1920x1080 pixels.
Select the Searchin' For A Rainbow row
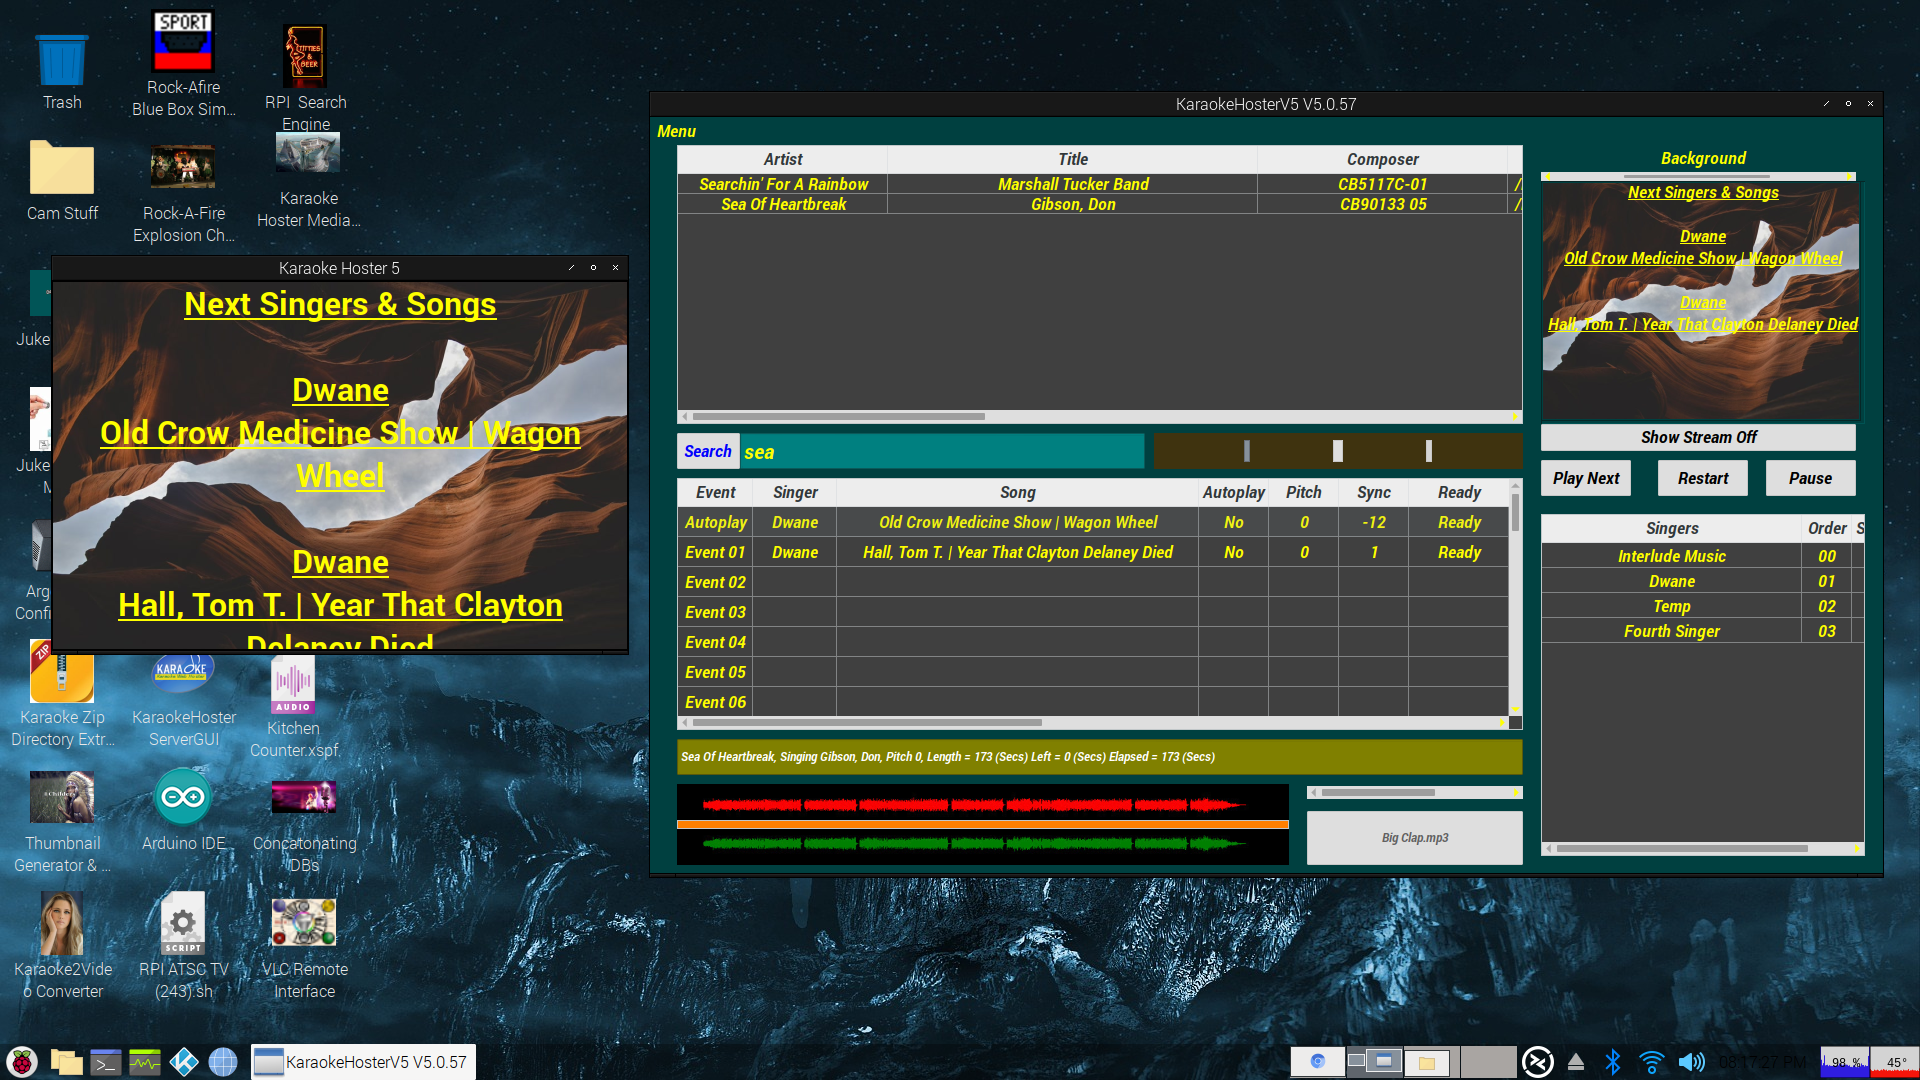[x=1100, y=184]
